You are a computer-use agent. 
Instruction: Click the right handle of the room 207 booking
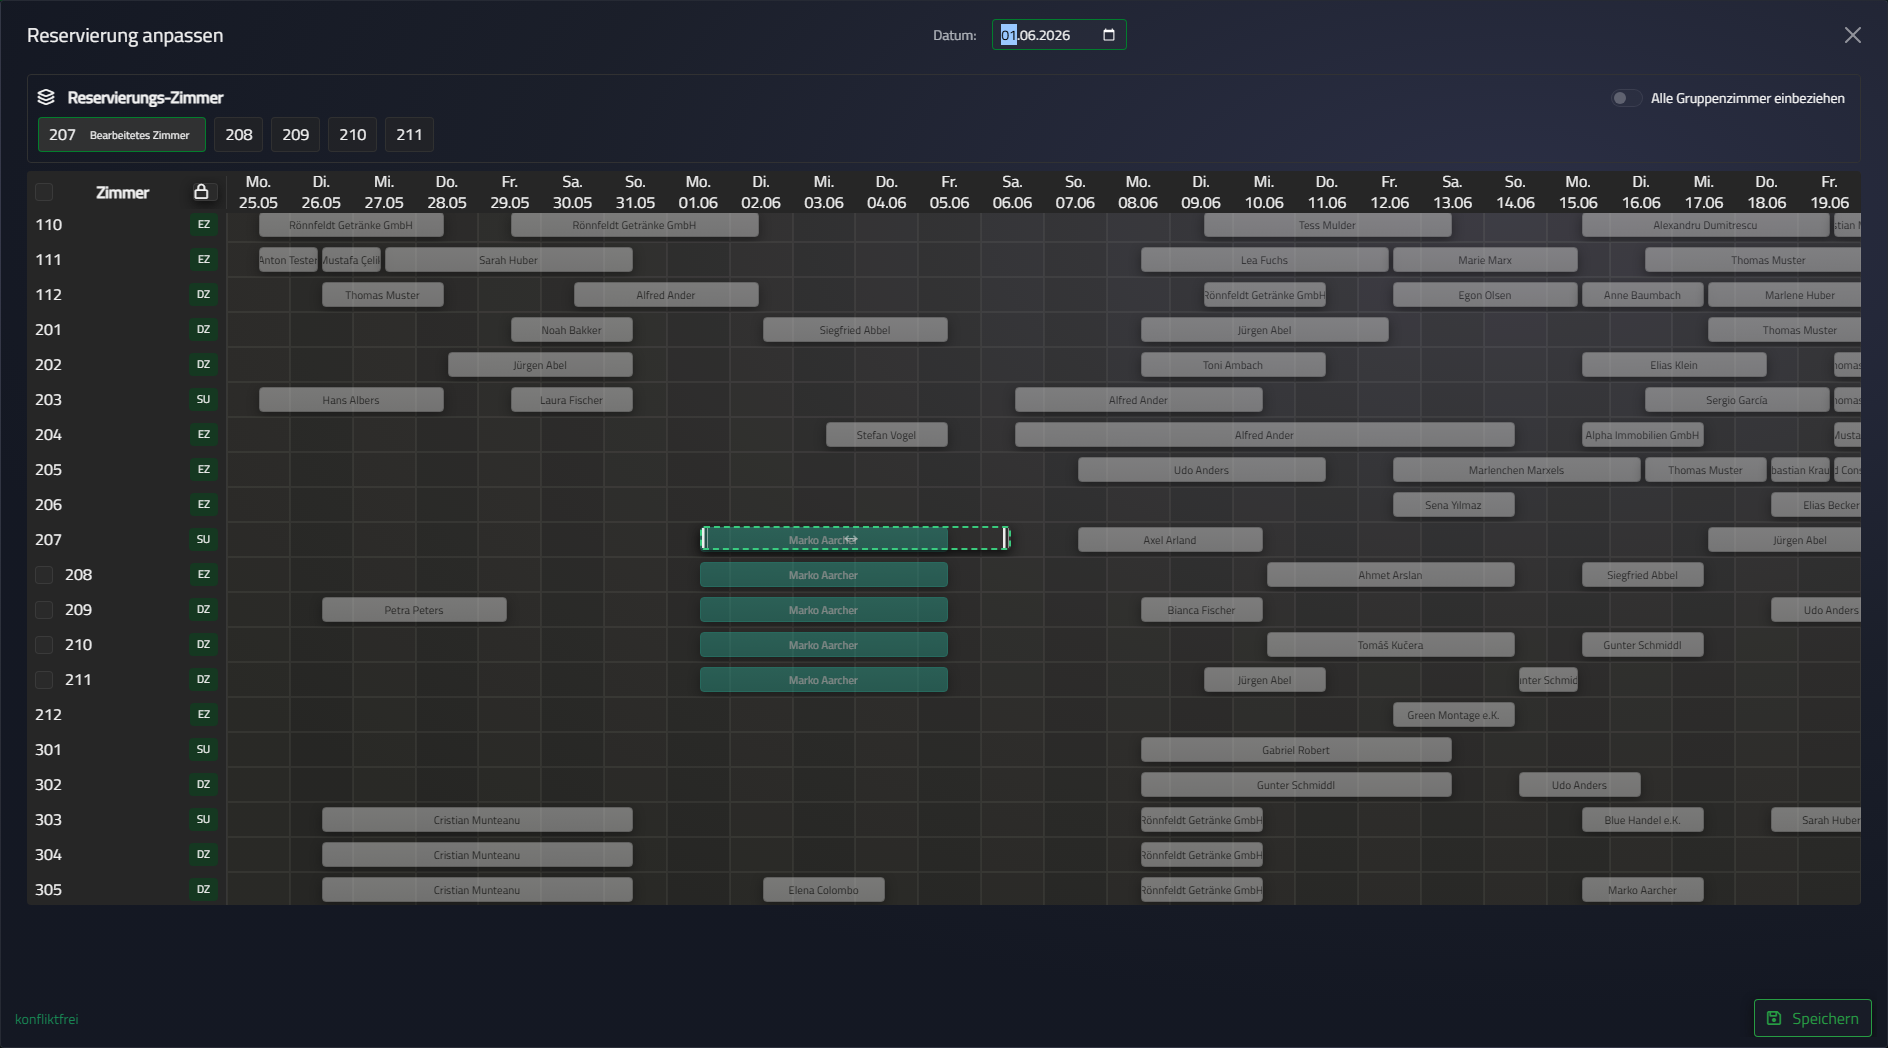click(x=1005, y=539)
